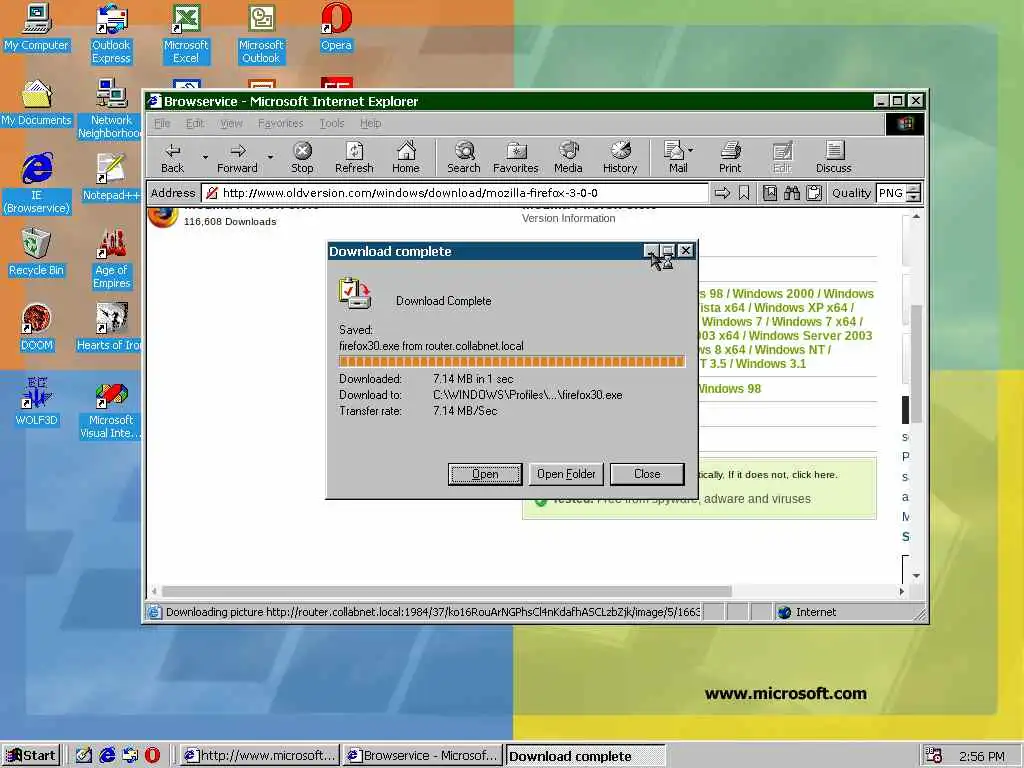Open the Edit menu

[195, 123]
